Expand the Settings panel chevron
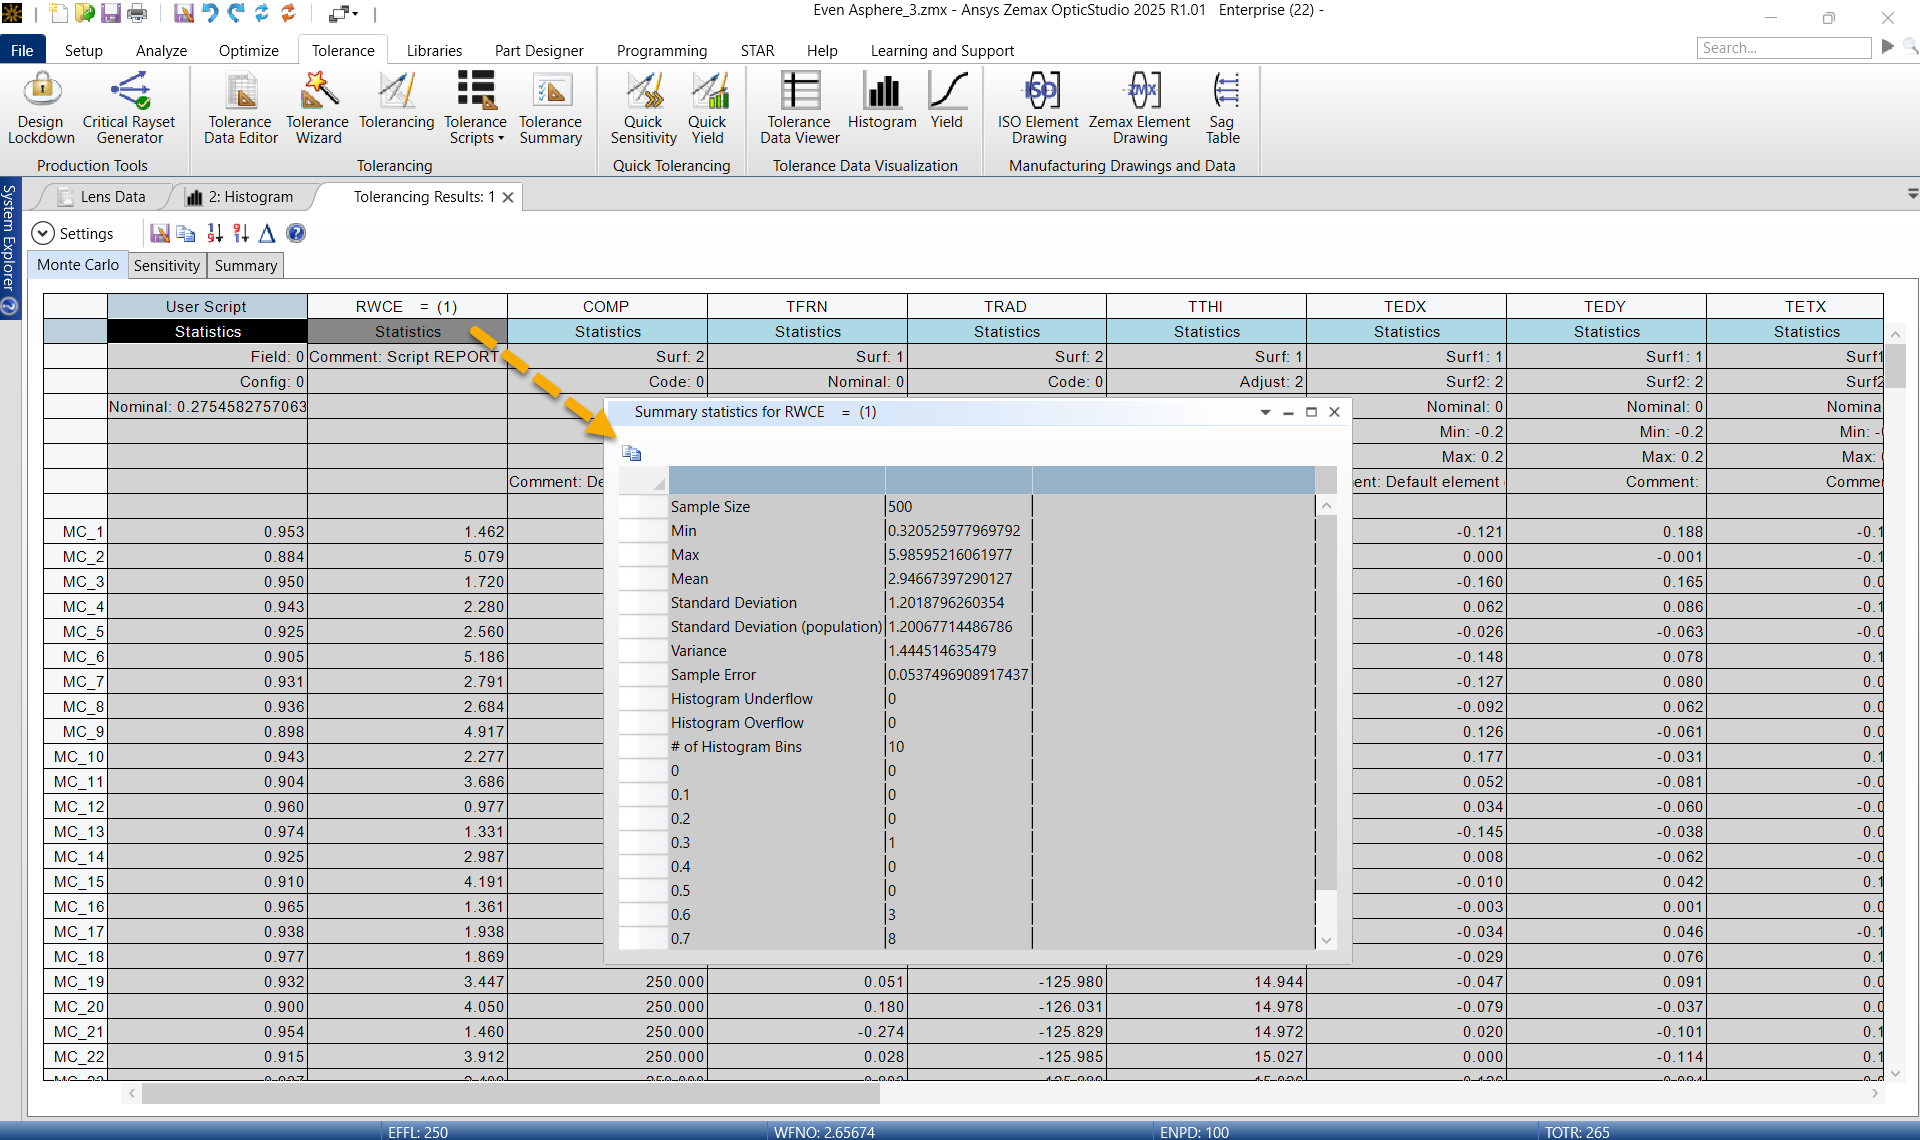This screenshot has width=1920, height=1140. (42, 233)
